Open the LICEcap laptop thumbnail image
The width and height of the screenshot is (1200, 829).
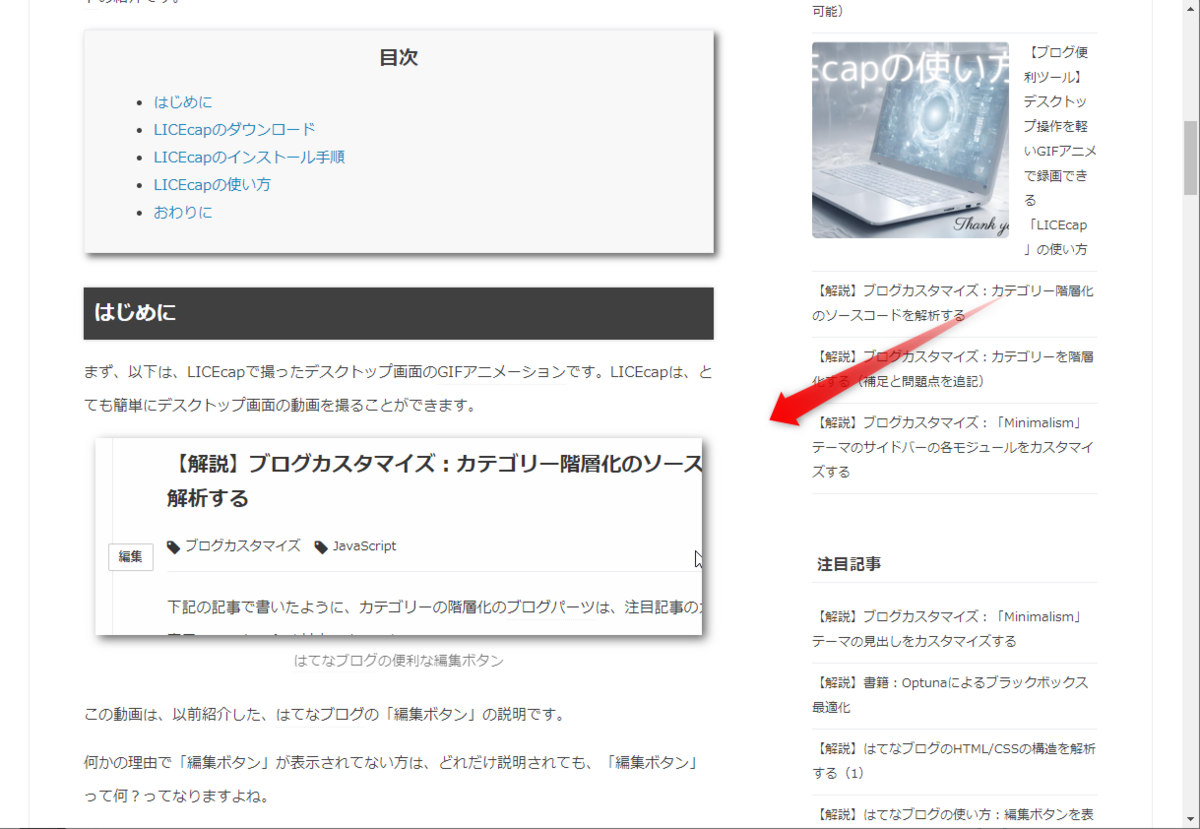910,140
